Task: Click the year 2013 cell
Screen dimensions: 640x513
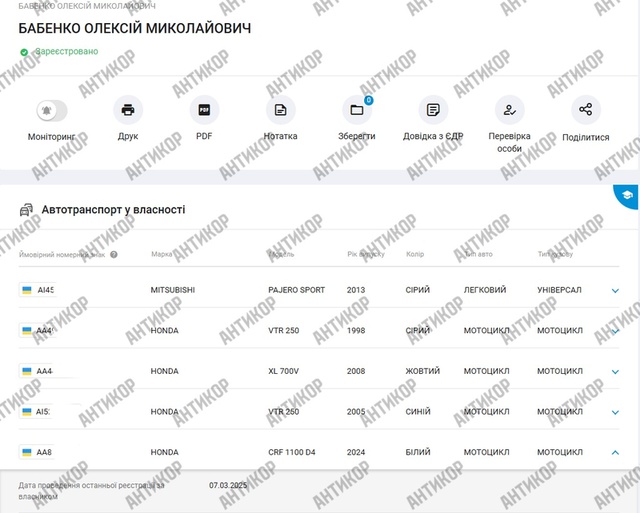Action: (x=356, y=290)
